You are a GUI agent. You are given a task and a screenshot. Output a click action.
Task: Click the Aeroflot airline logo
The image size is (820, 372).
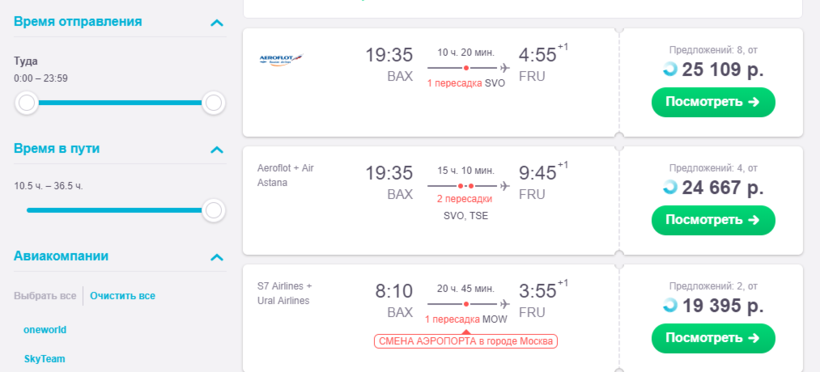[281, 59]
